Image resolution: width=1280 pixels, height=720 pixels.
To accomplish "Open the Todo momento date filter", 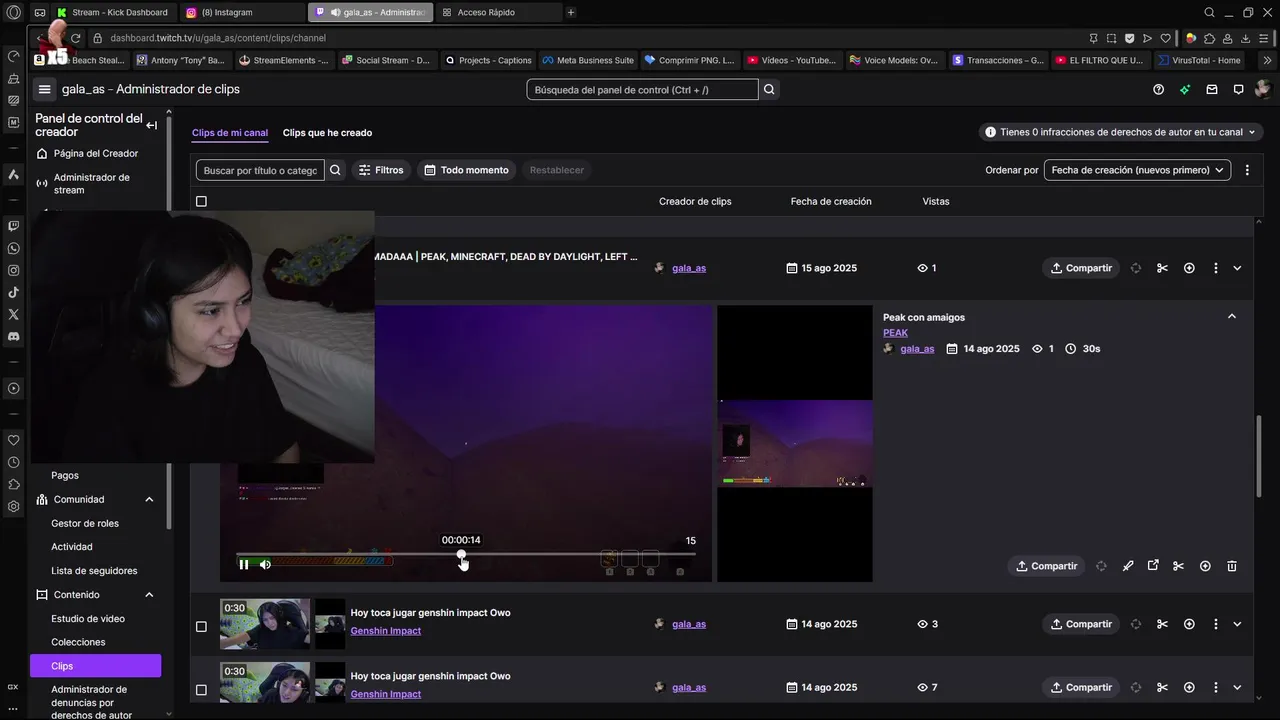I will [466, 170].
